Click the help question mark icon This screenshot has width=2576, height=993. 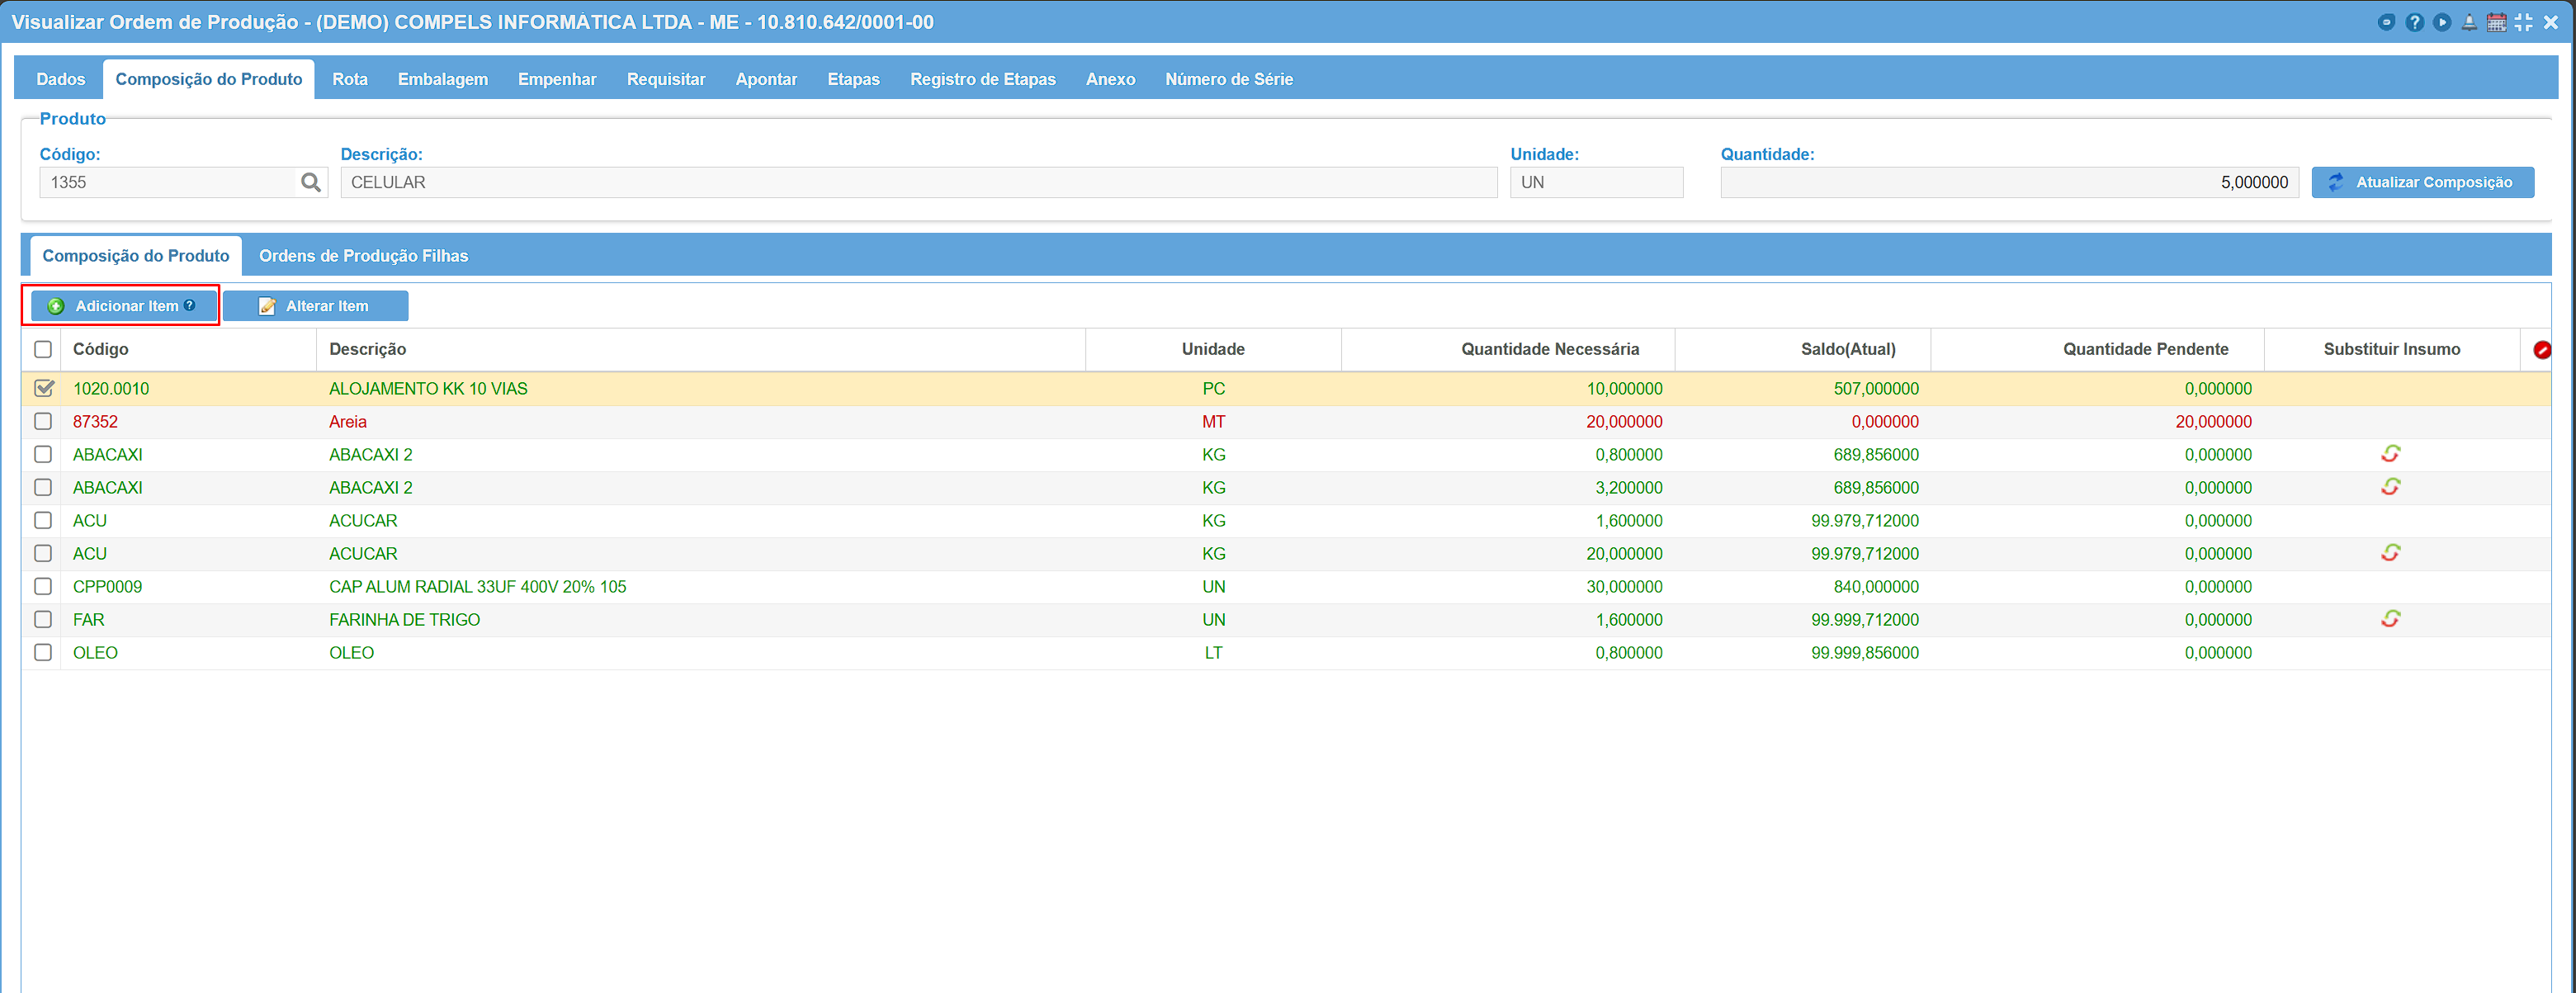click(2414, 22)
